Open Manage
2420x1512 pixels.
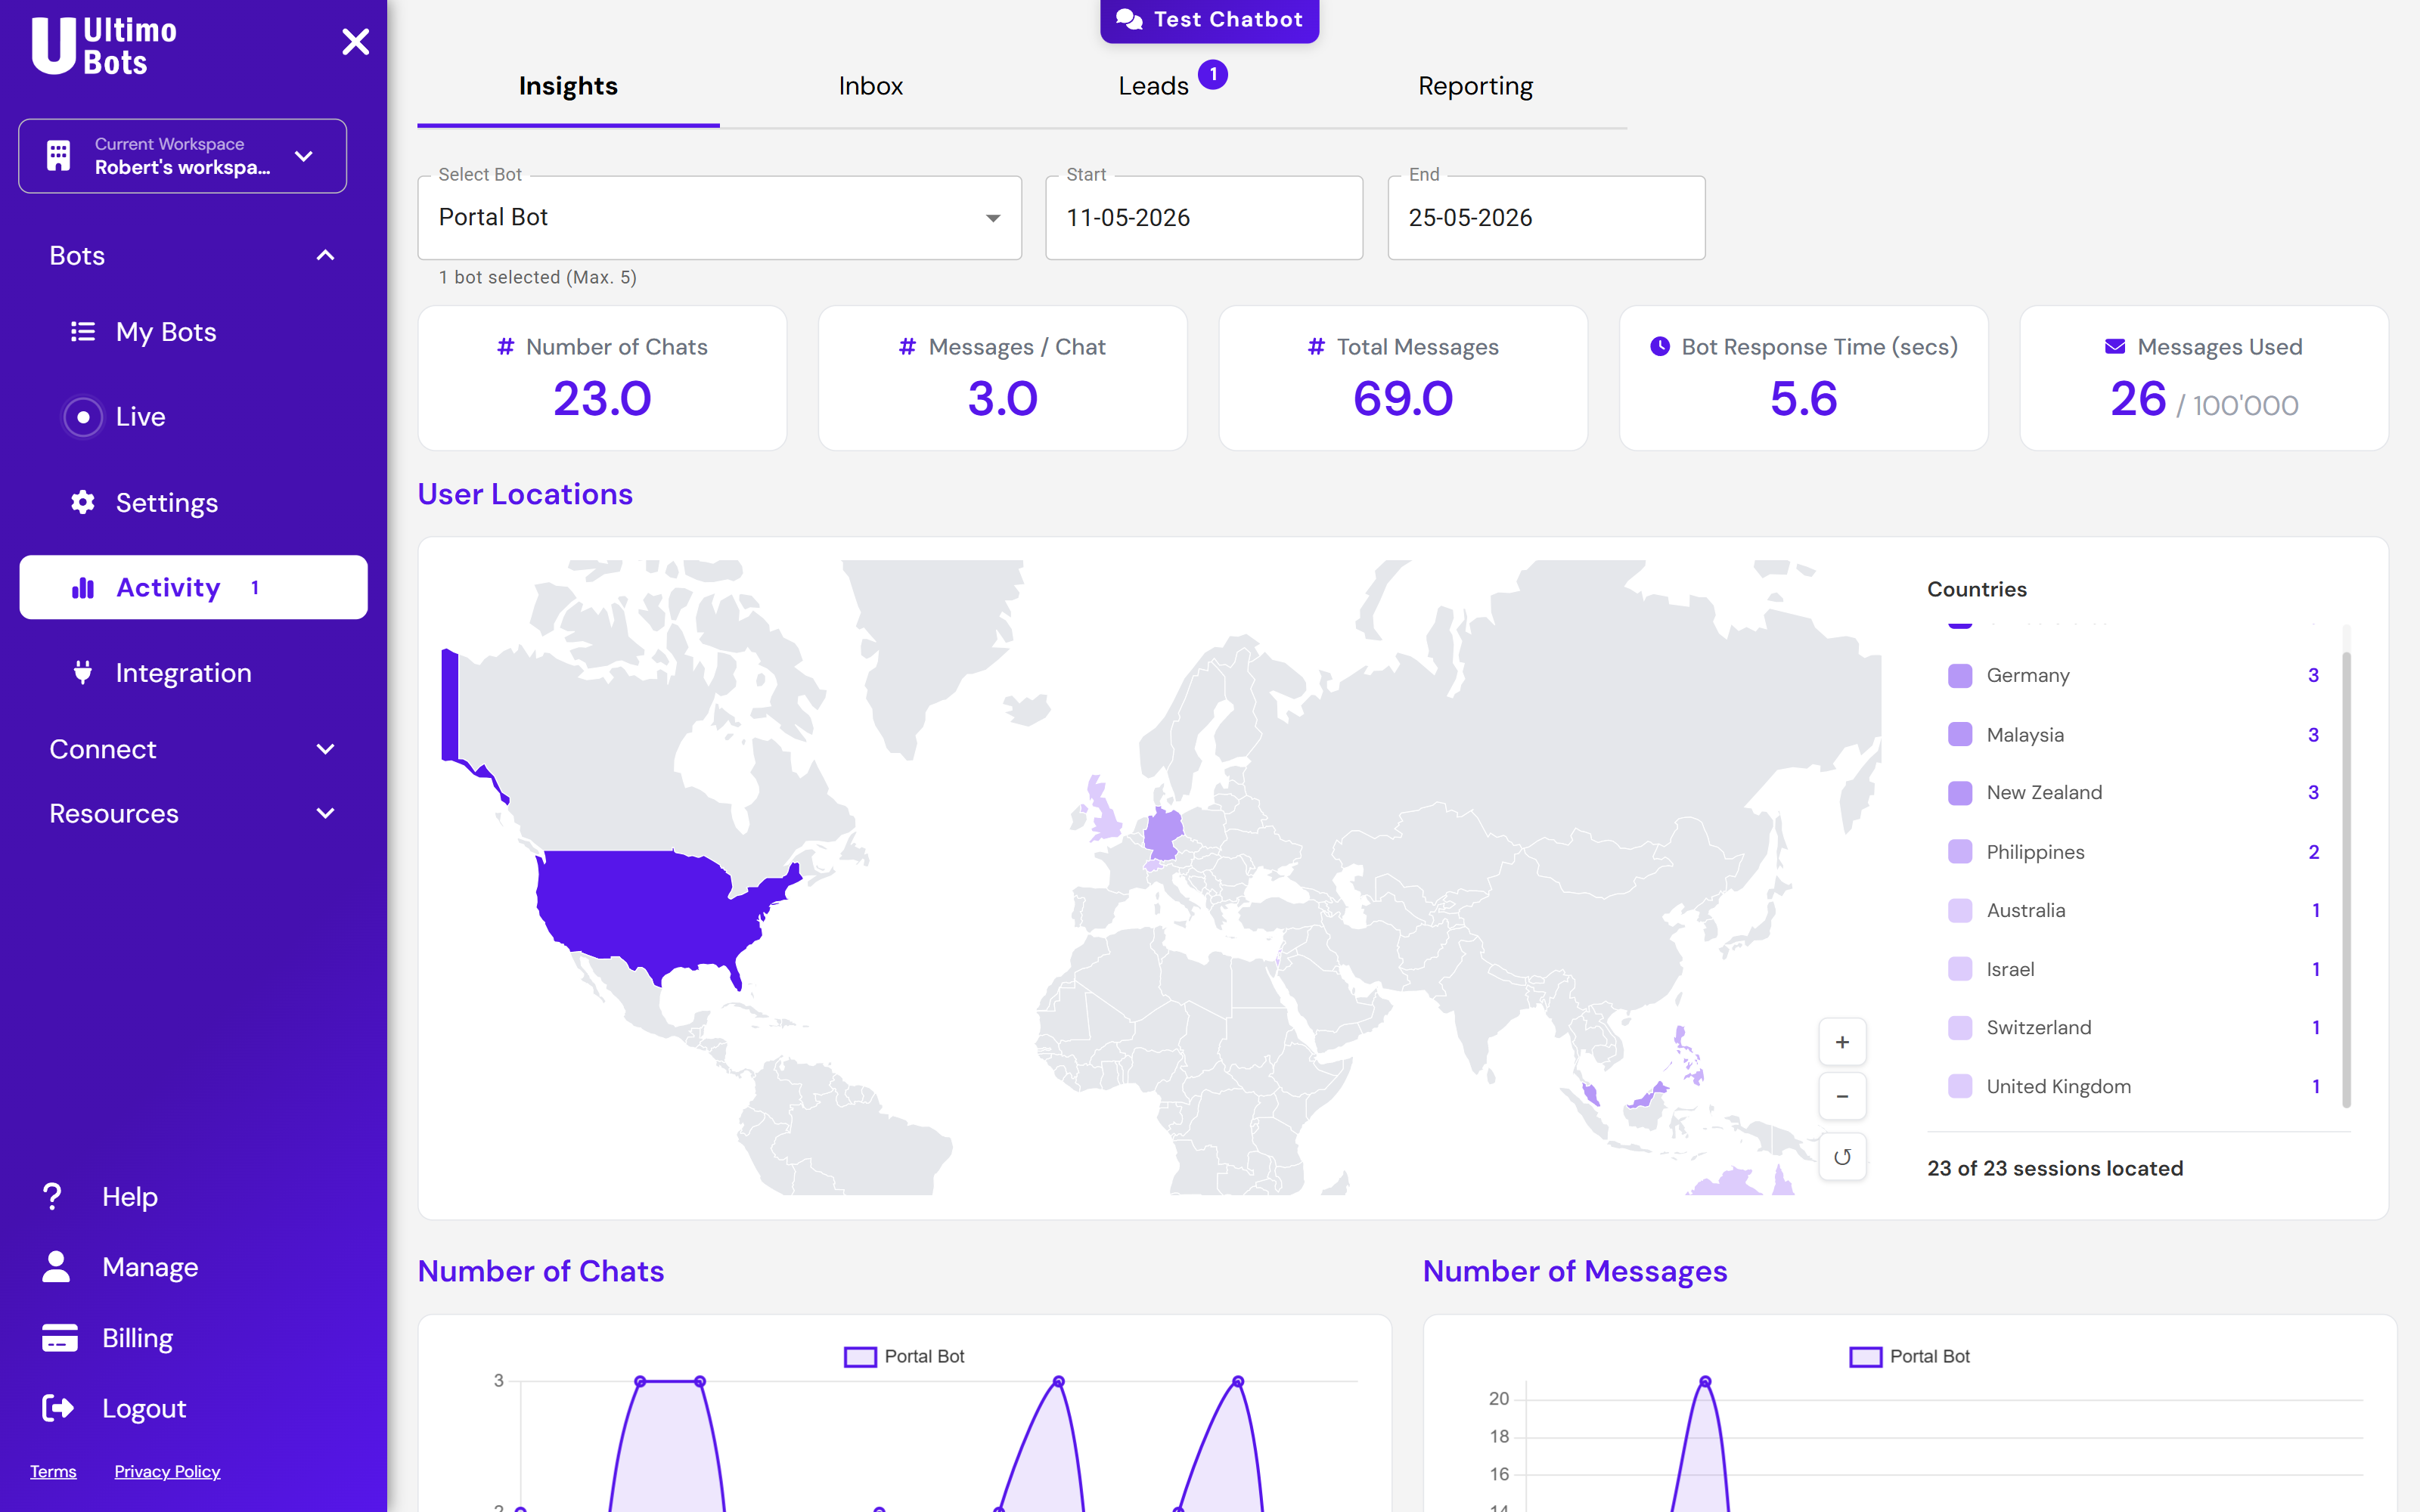tap(150, 1267)
